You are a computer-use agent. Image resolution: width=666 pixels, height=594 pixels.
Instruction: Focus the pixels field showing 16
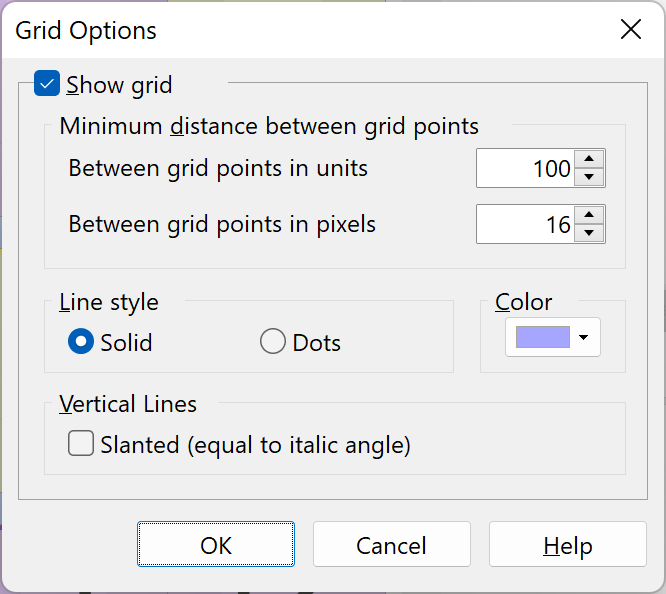tap(525, 224)
